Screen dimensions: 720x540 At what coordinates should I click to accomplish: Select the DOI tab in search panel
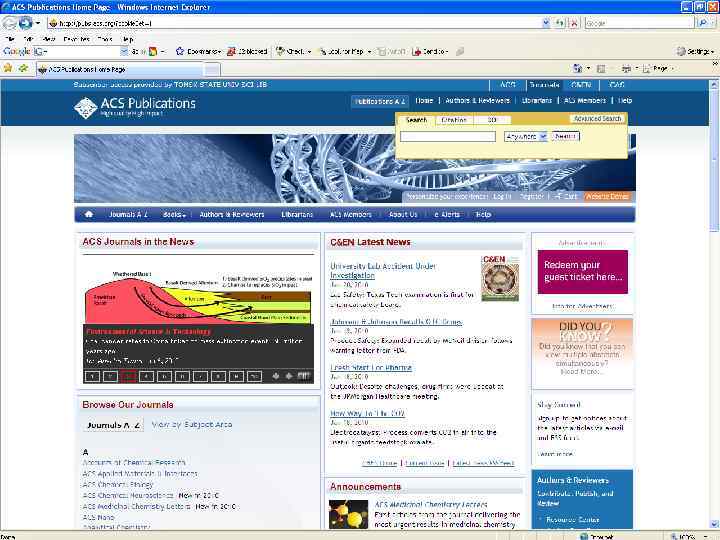tap(492, 120)
